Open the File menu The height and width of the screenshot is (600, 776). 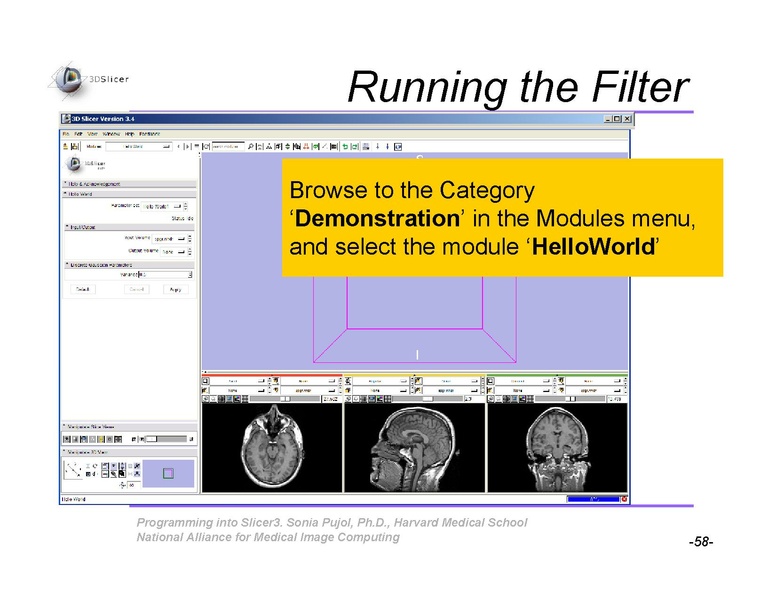[66, 134]
